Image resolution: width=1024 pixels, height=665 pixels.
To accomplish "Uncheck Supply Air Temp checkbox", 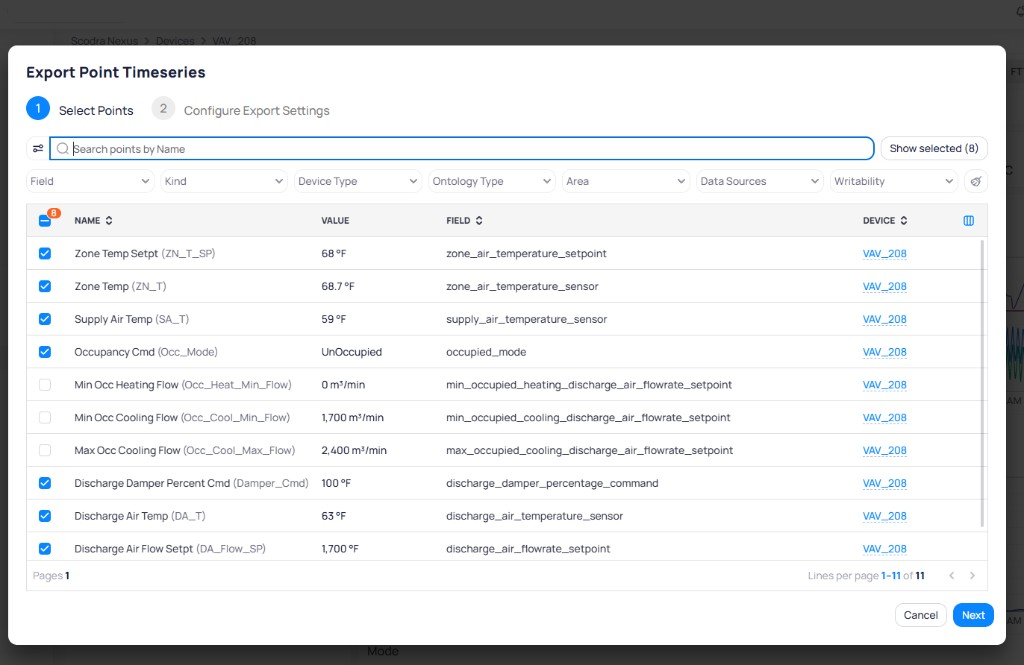I will [x=44, y=319].
